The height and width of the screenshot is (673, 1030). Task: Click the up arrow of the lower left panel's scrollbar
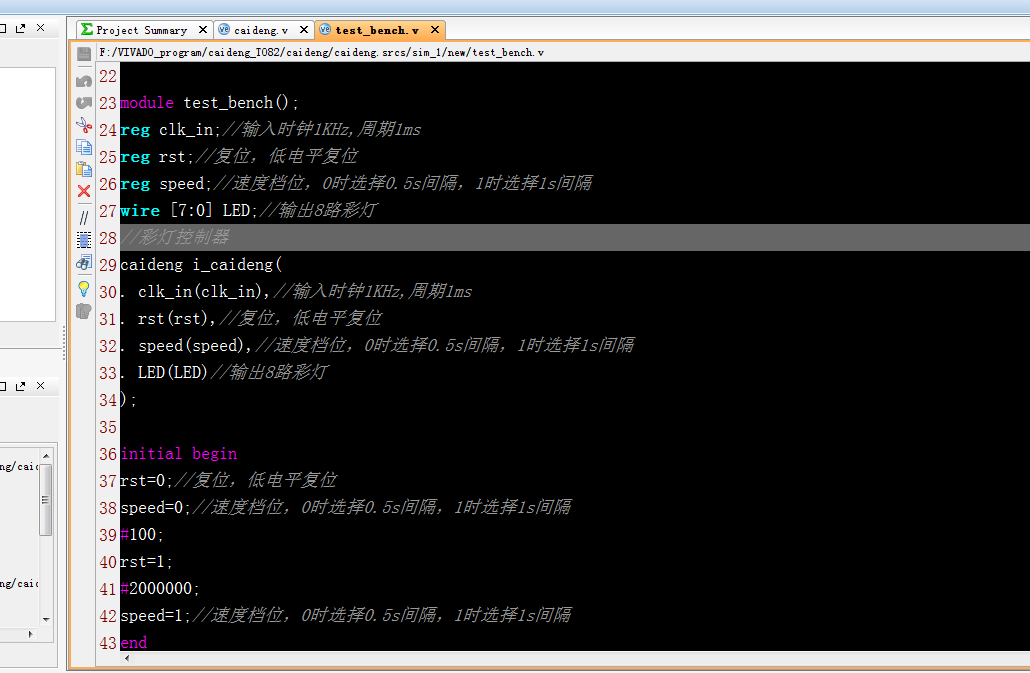click(x=46, y=455)
